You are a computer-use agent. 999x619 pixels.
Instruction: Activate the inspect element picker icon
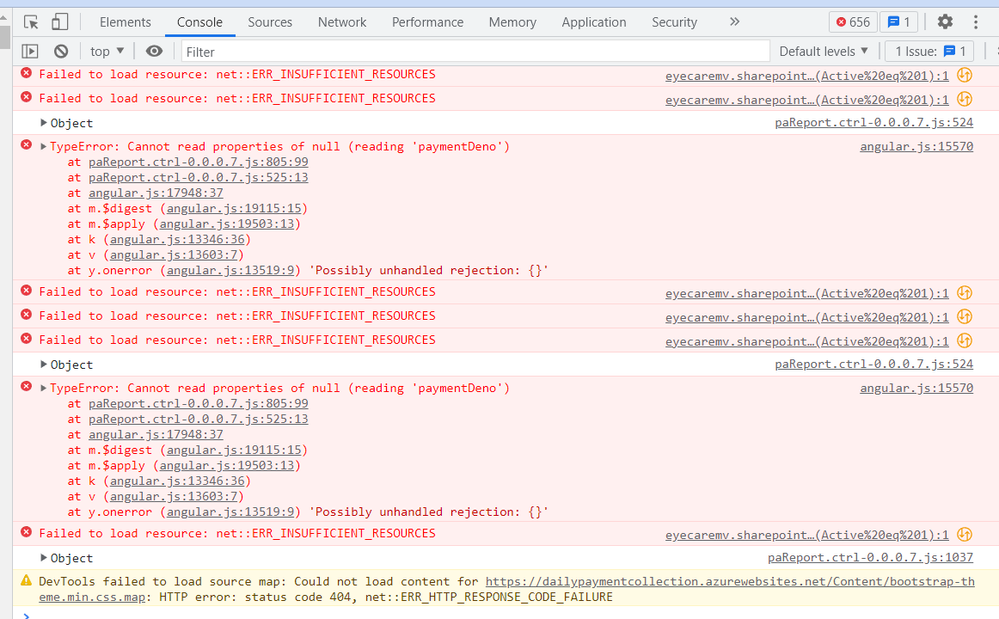coord(31,22)
